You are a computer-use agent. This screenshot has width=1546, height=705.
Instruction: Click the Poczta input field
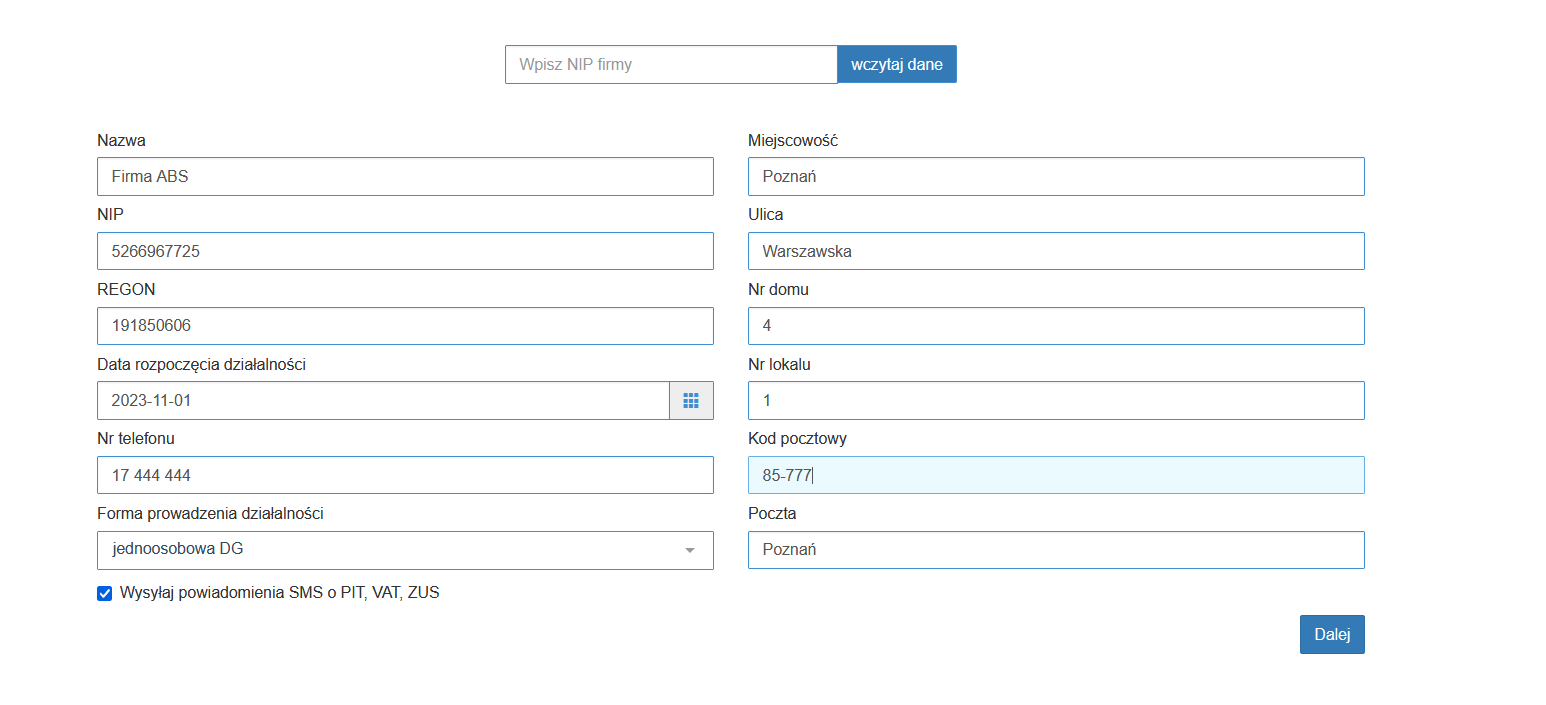click(x=1055, y=550)
